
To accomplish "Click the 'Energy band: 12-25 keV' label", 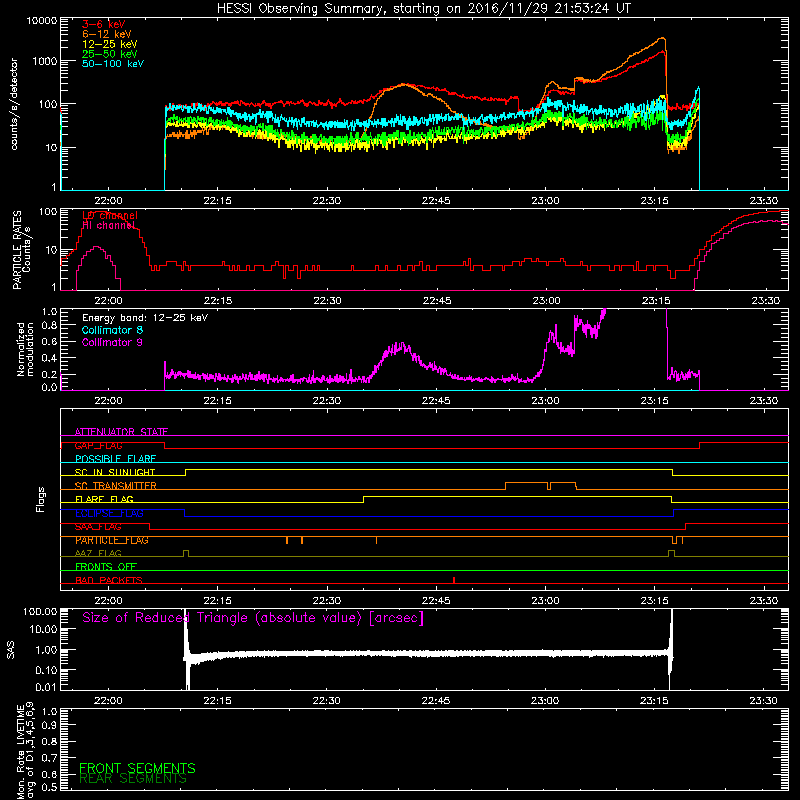I will click(145, 318).
